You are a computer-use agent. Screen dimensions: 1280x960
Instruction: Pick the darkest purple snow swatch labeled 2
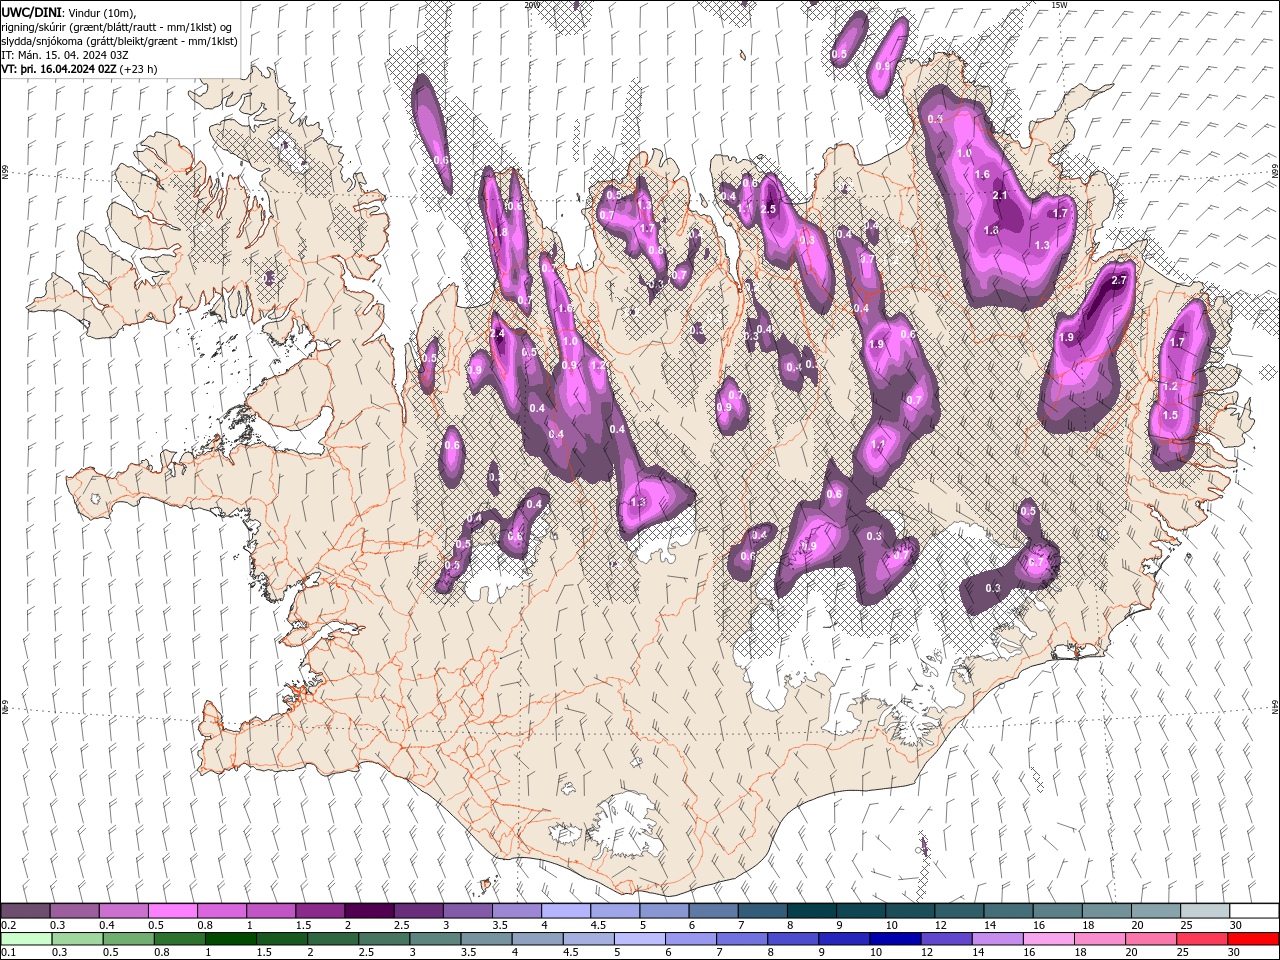tap(368, 911)
